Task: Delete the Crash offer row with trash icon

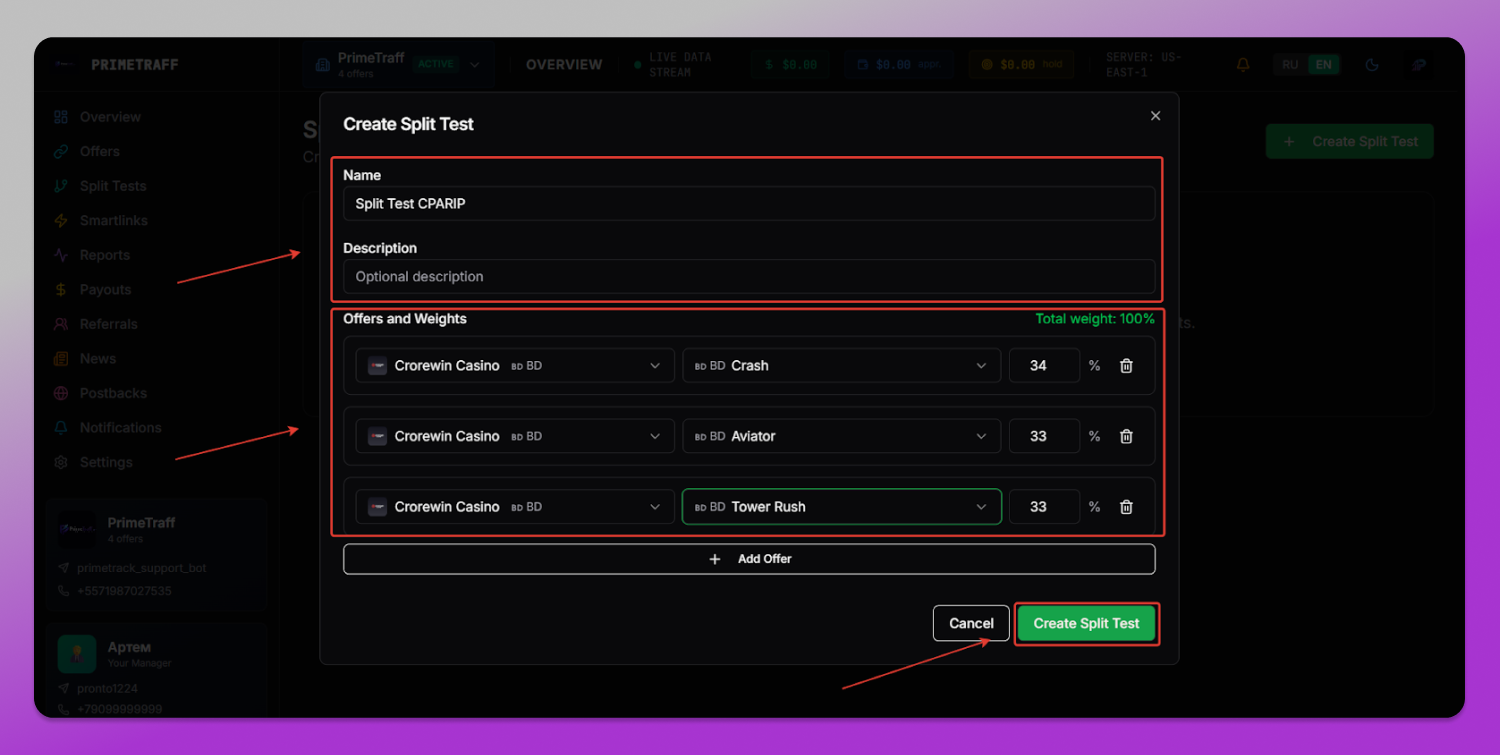Action: tap(1126, 366)
